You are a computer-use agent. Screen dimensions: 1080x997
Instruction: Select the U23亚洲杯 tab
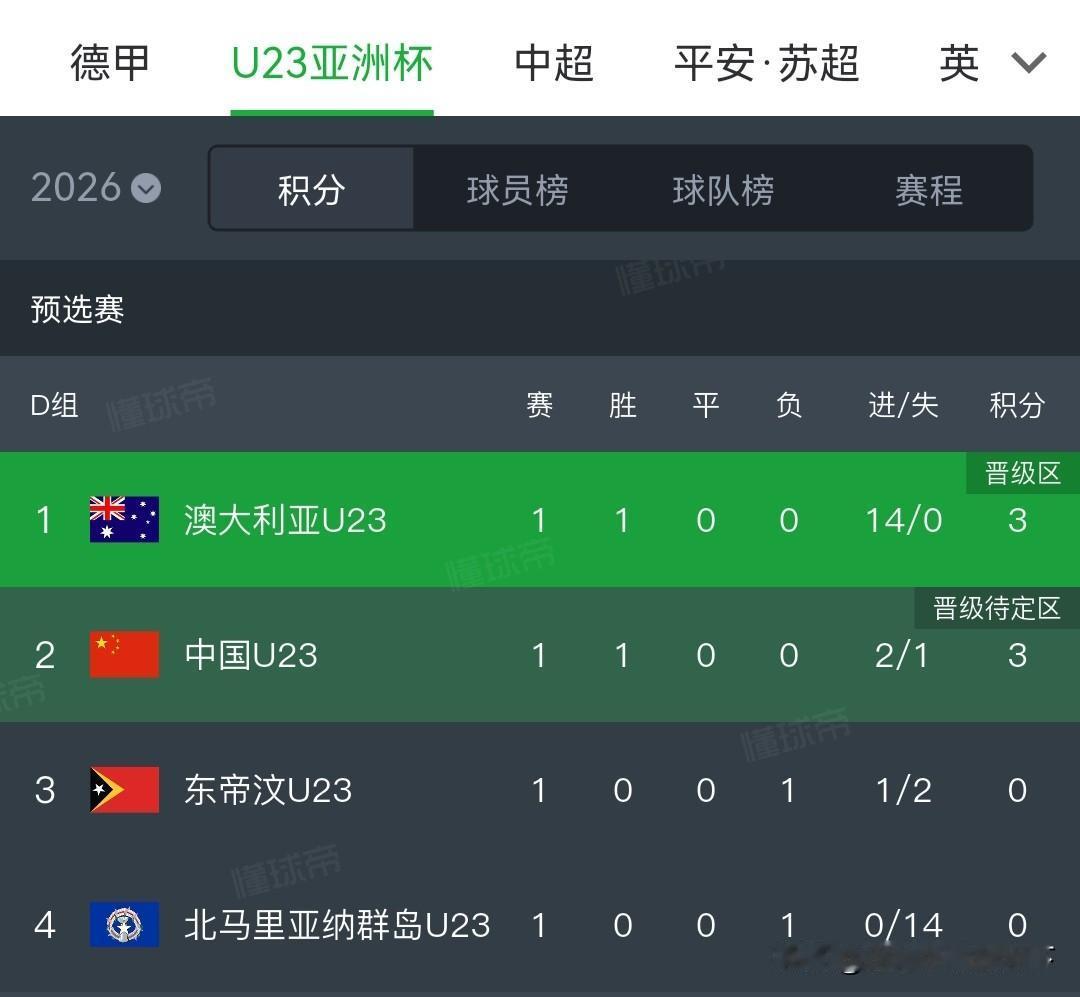(x=332, y=63)
